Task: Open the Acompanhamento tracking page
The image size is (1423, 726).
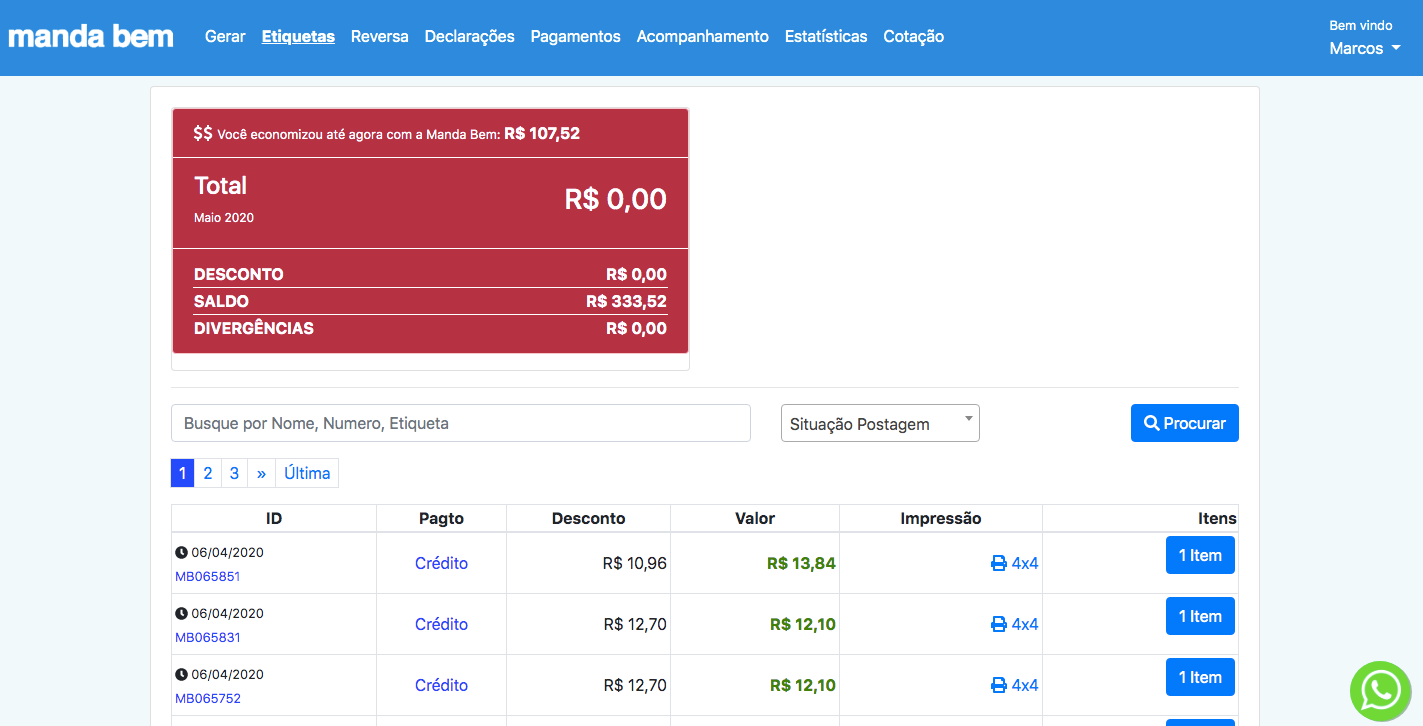Action: click(702, 37)
